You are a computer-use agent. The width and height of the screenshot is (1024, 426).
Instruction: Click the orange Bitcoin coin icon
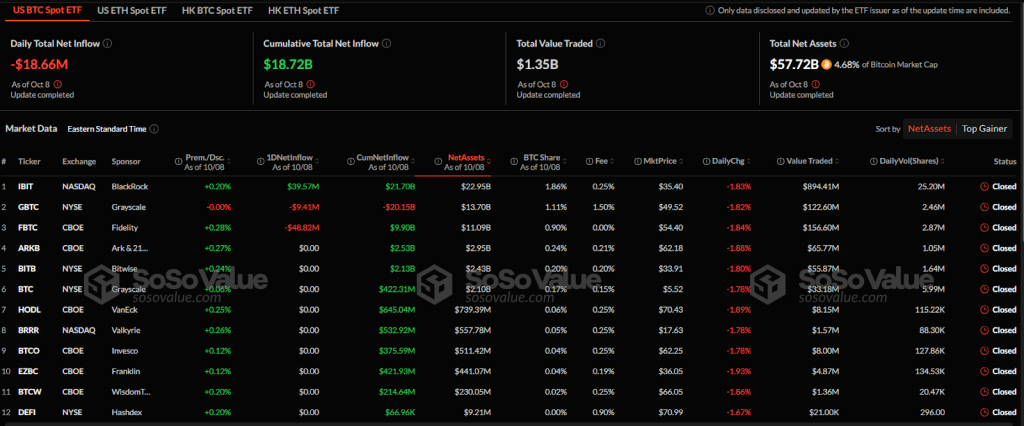pyautogui.click(x=827, y=65)
